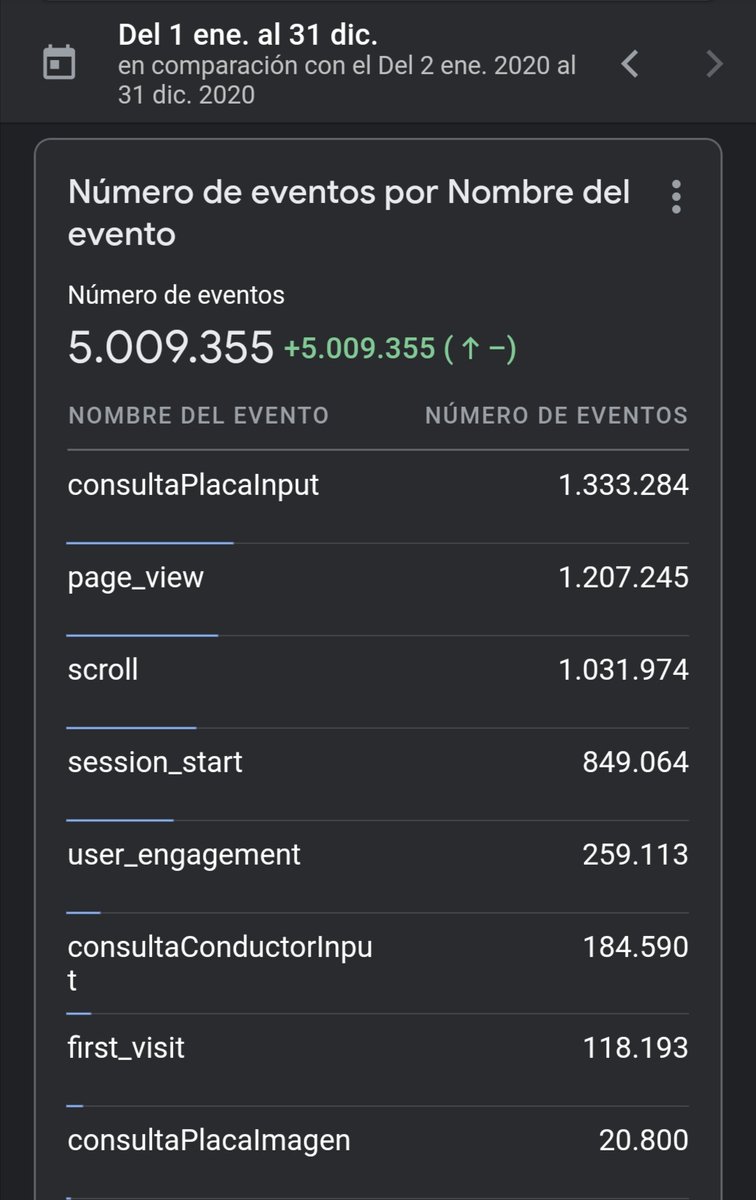
Task: Open the consultaPlacaInput event row
Action: pos(378,497)
